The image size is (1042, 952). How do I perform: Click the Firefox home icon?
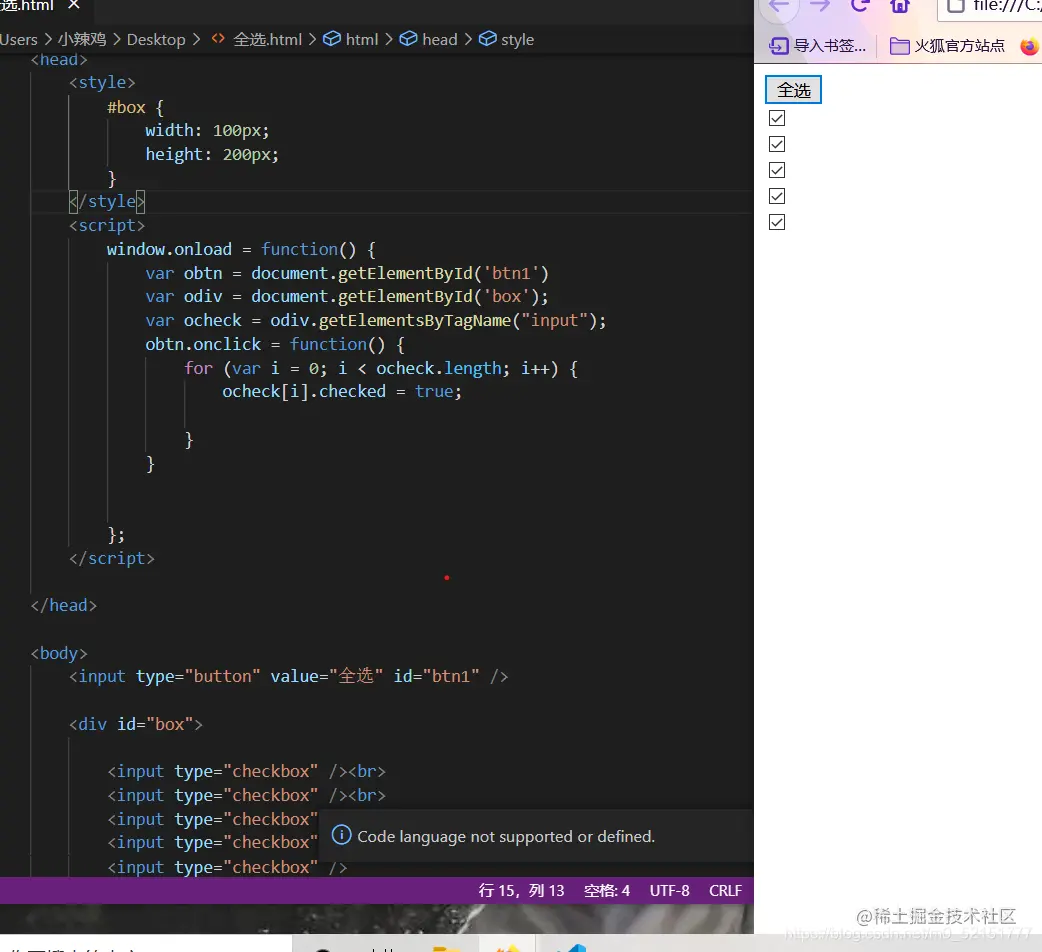pyautogui.click(x=900, y=6)
